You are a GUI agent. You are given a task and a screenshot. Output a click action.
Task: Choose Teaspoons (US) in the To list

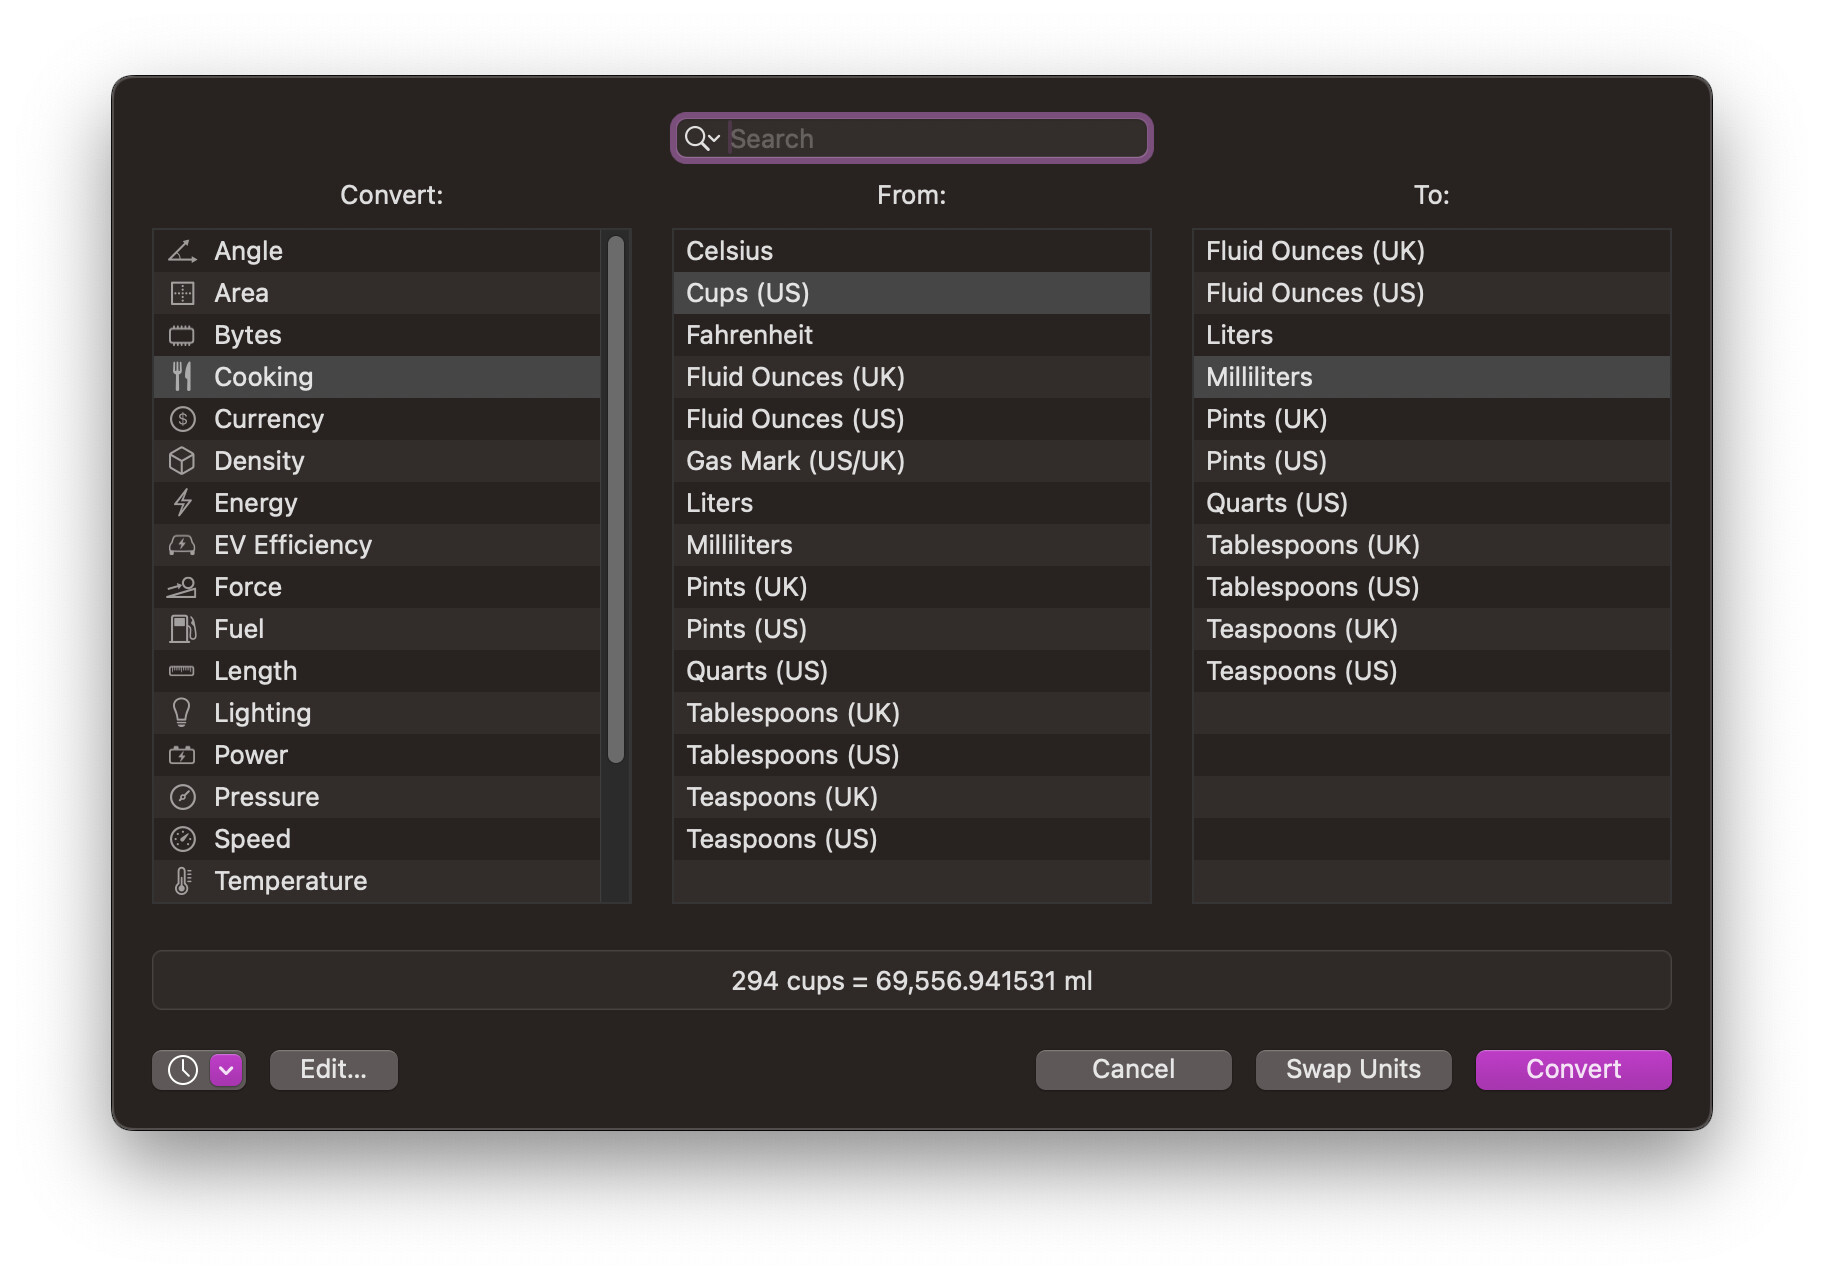click(x=1432, y=671)
